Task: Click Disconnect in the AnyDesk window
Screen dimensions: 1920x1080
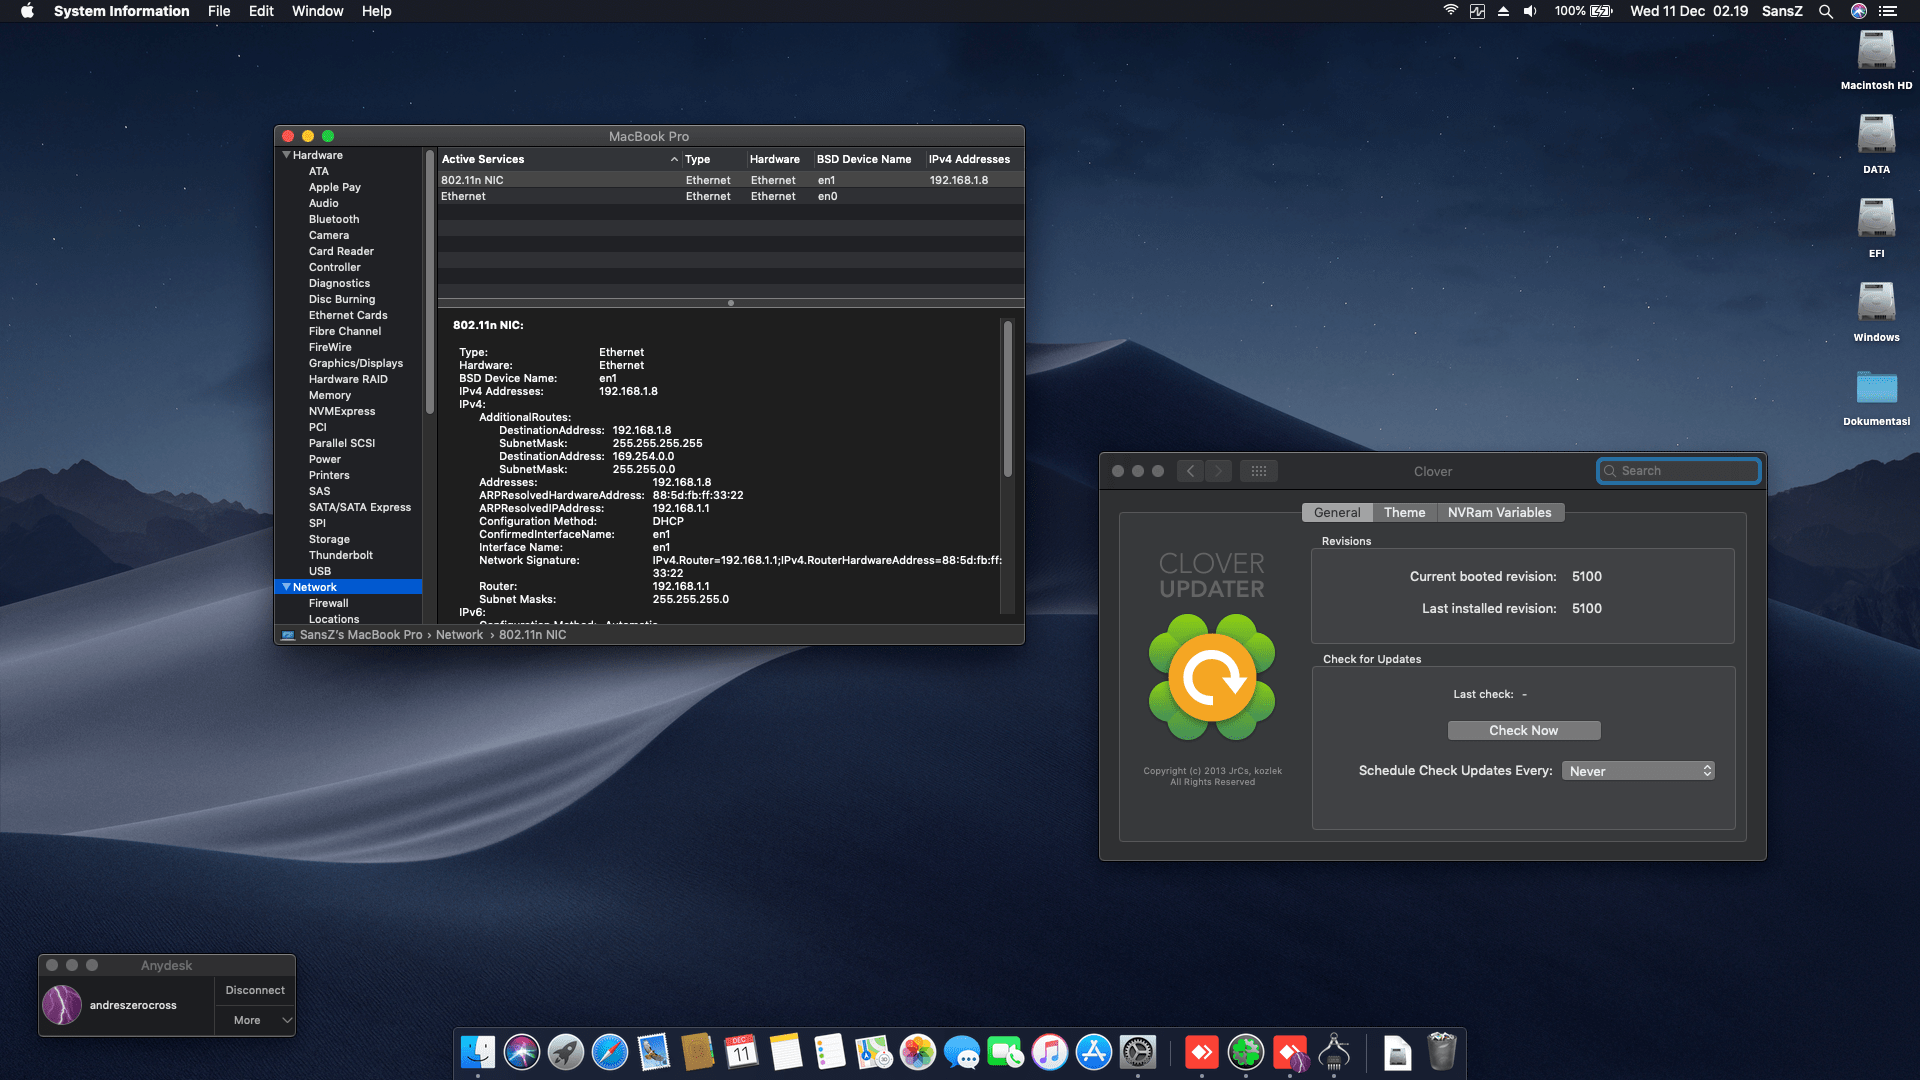Action: tap(254, 989)
